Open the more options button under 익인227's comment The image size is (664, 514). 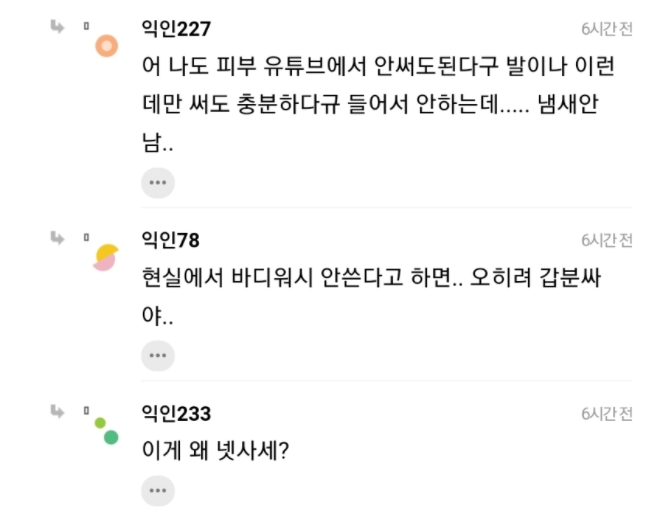click(157, 183)
